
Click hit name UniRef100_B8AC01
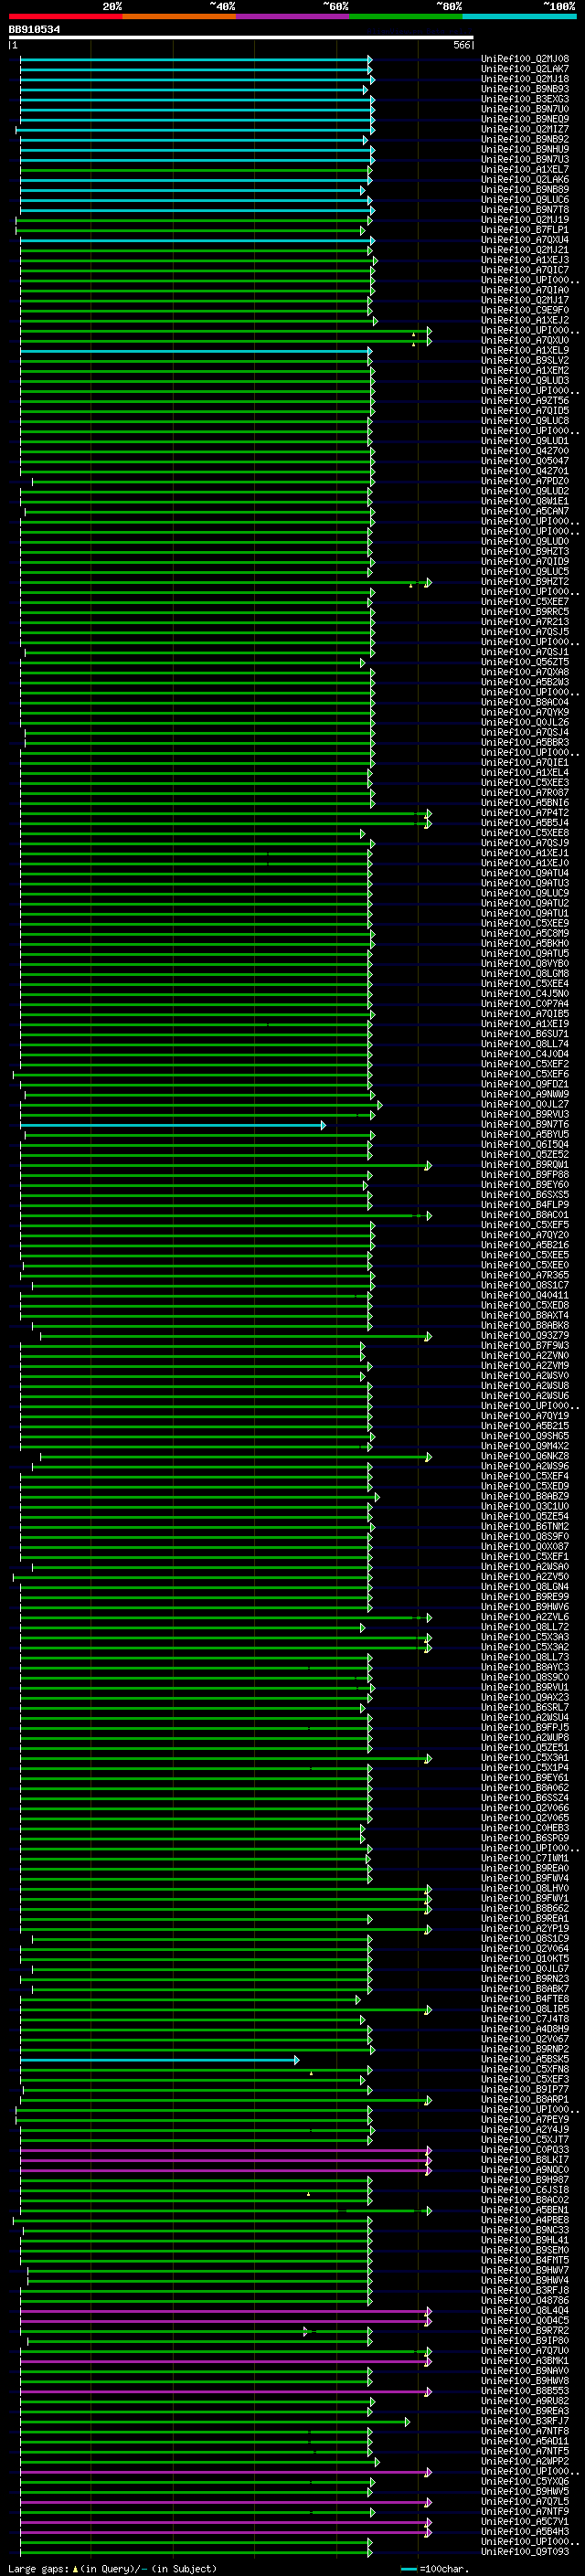(x=525, y=1215)
